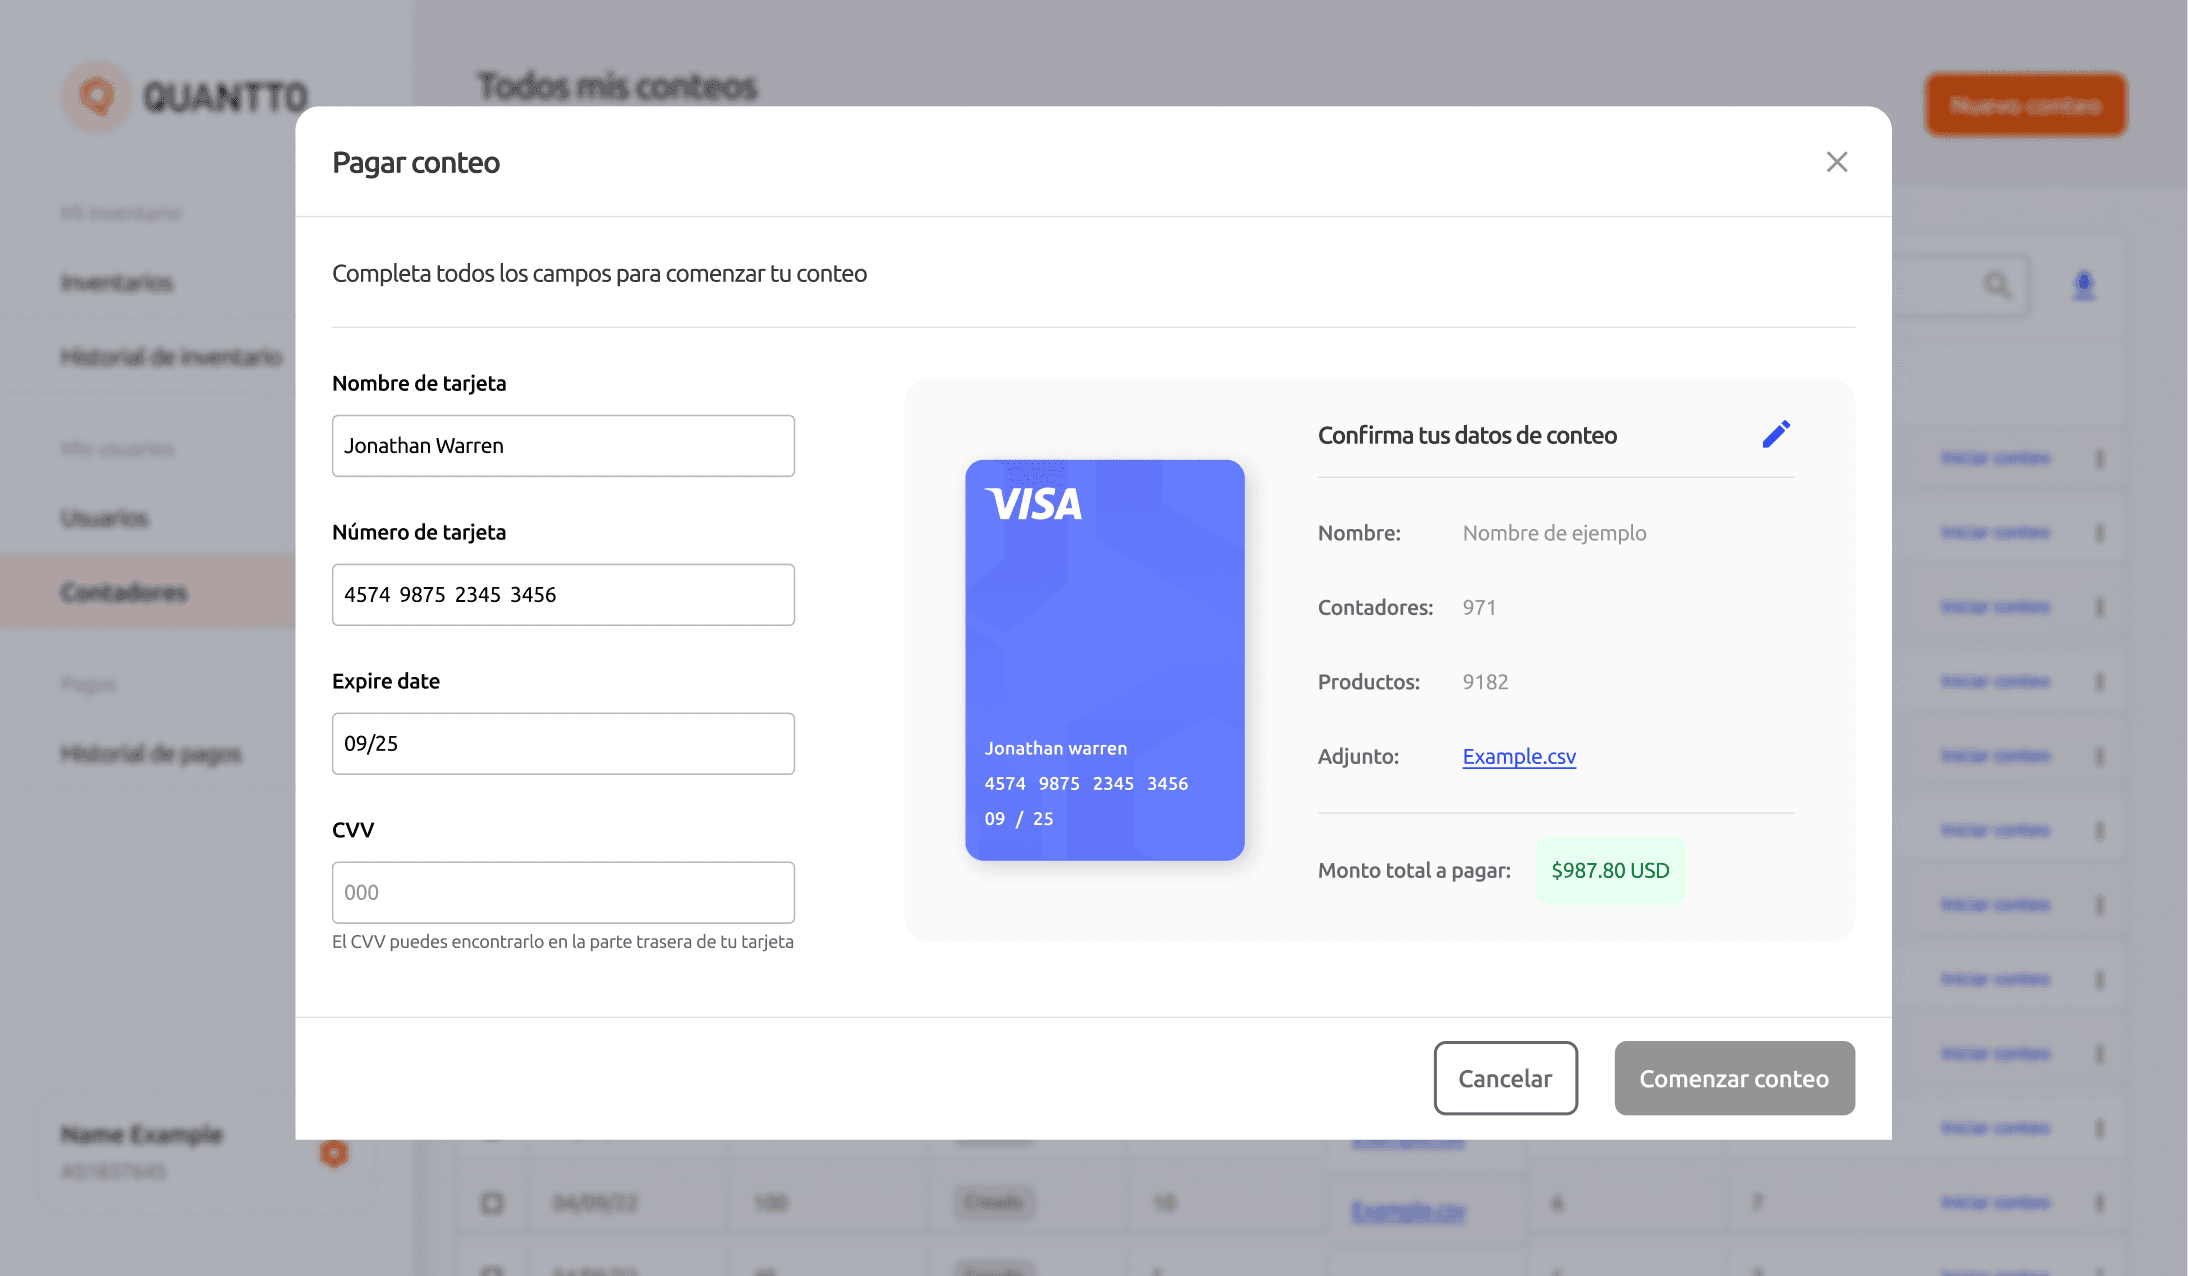The height and width of the screenshot is (1276, 2188).
Task: Select the Expire date field
Action: [x=563, y=744]
